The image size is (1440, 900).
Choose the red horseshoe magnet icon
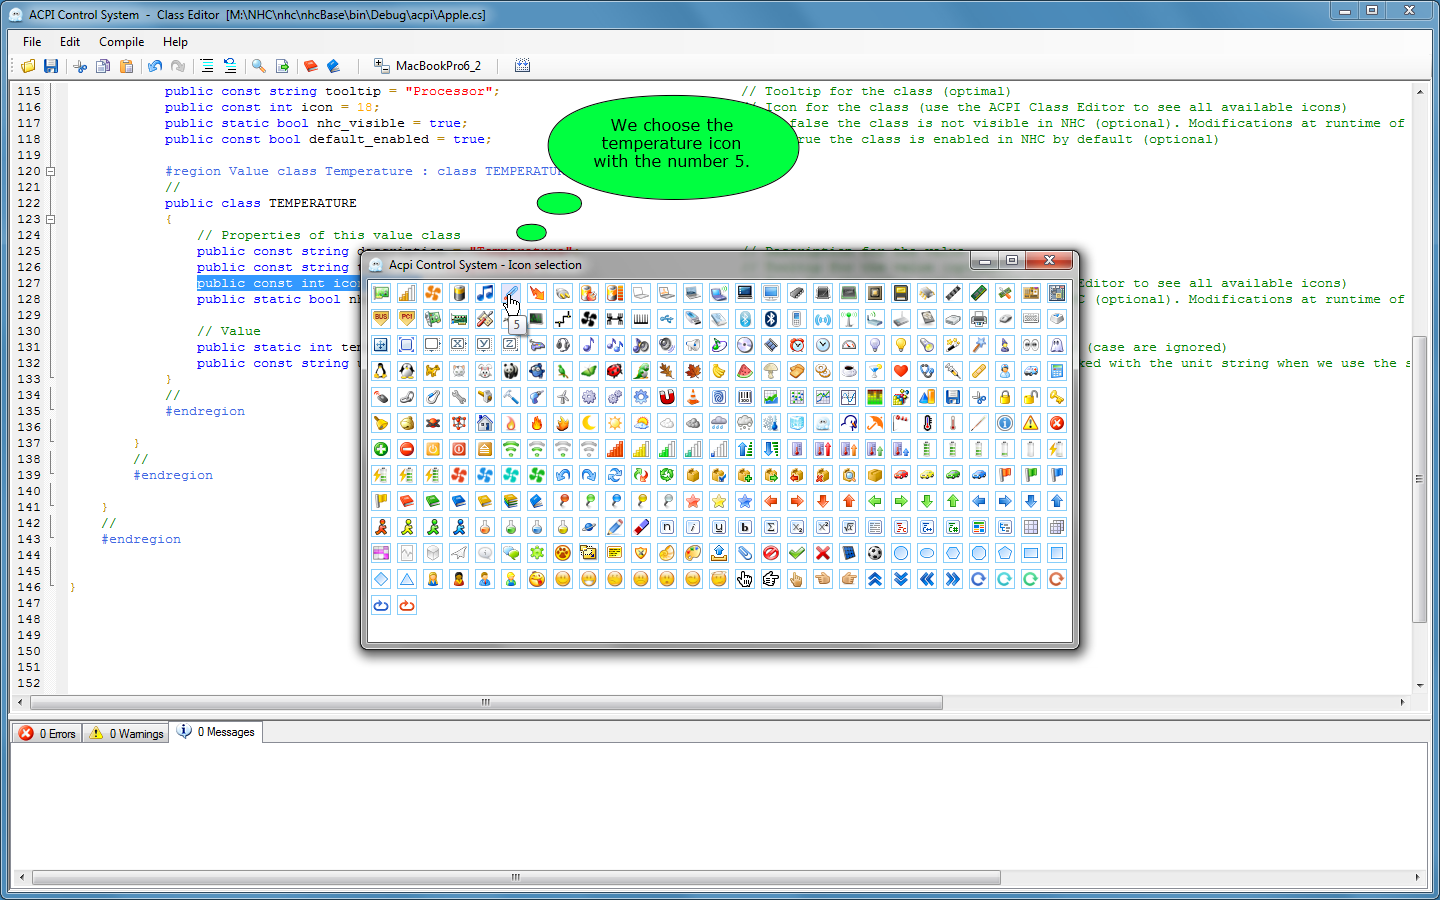click(667, 397)
